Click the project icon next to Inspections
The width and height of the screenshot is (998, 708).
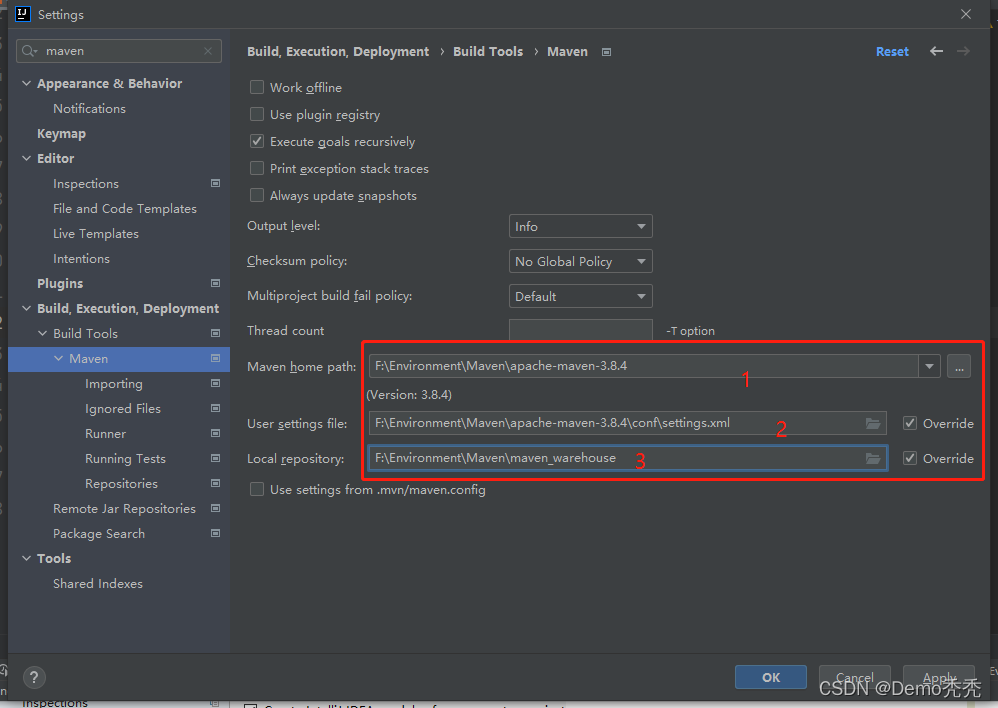coord(216,183)
